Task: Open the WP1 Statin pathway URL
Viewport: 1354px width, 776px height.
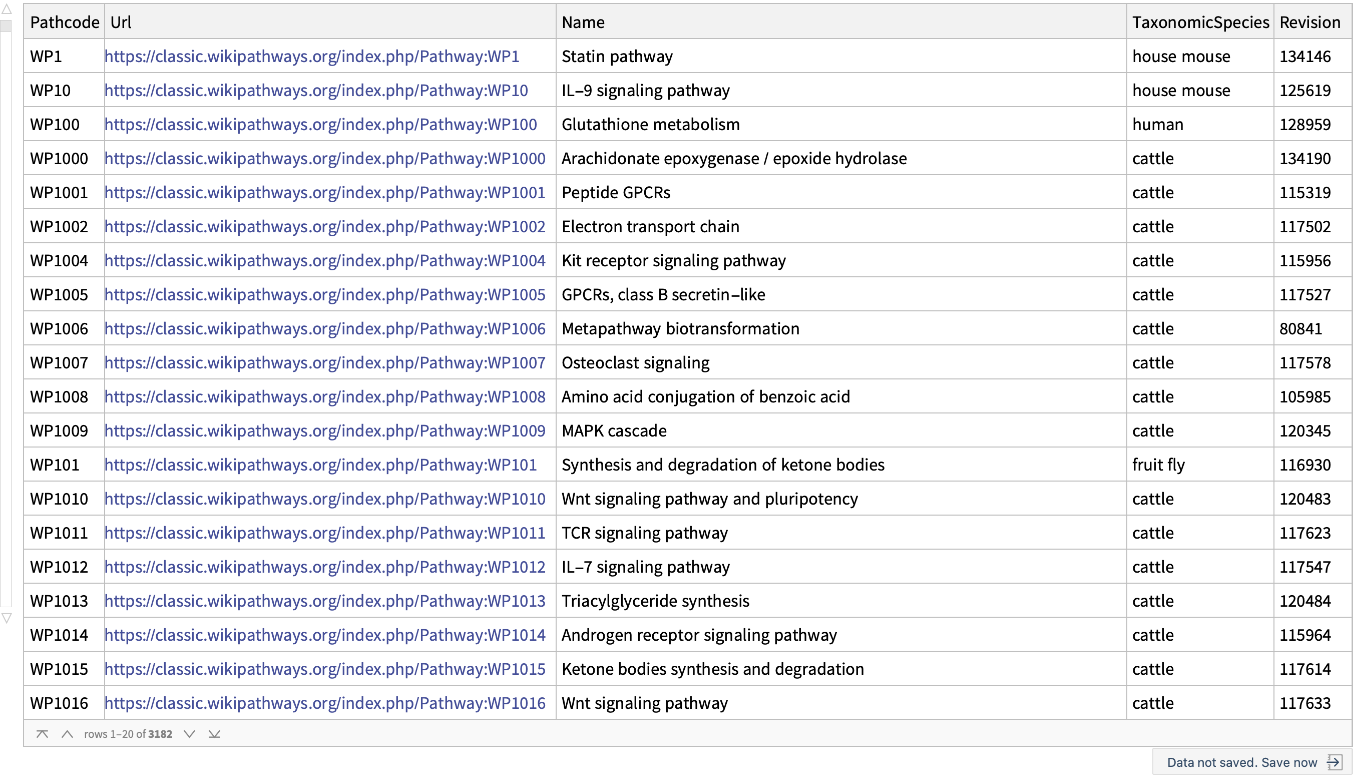Action: [x=312, y=57]
